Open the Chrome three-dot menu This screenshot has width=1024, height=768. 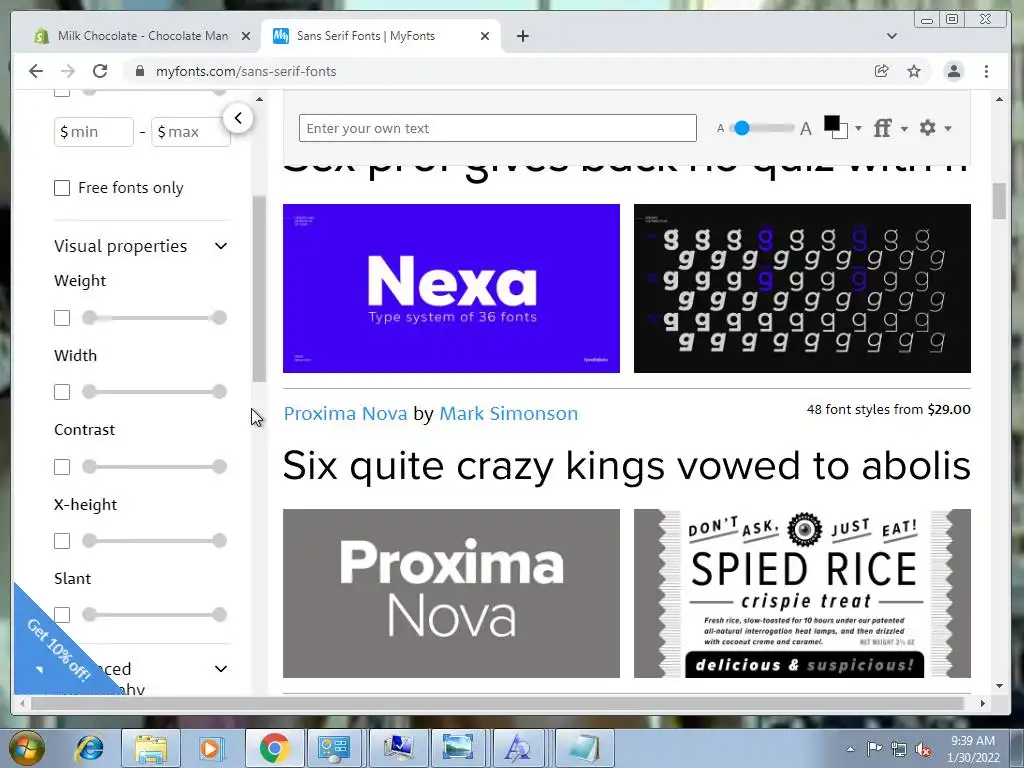tap(986, 71)
